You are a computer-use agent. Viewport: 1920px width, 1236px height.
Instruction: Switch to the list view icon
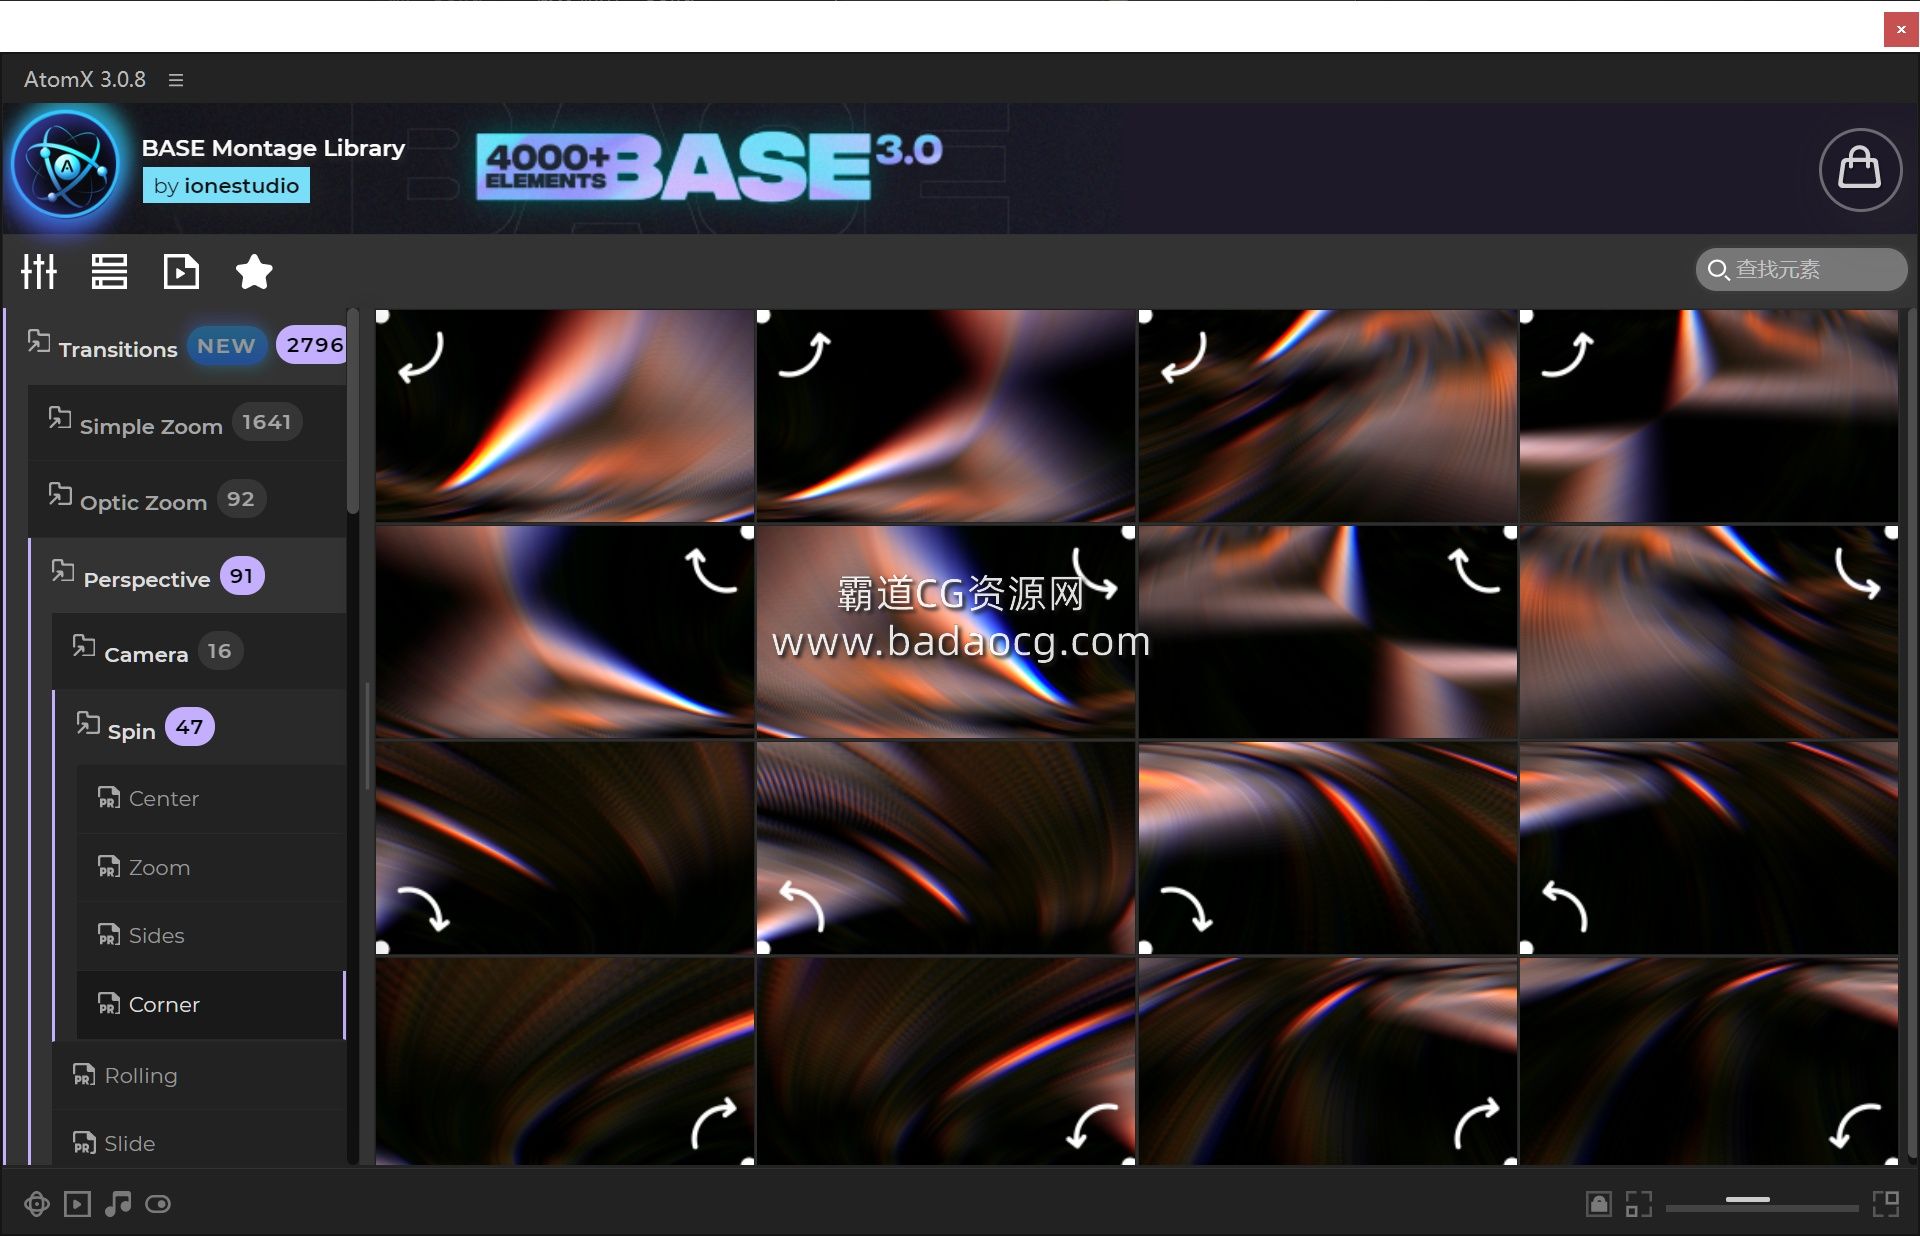[109, 271]
